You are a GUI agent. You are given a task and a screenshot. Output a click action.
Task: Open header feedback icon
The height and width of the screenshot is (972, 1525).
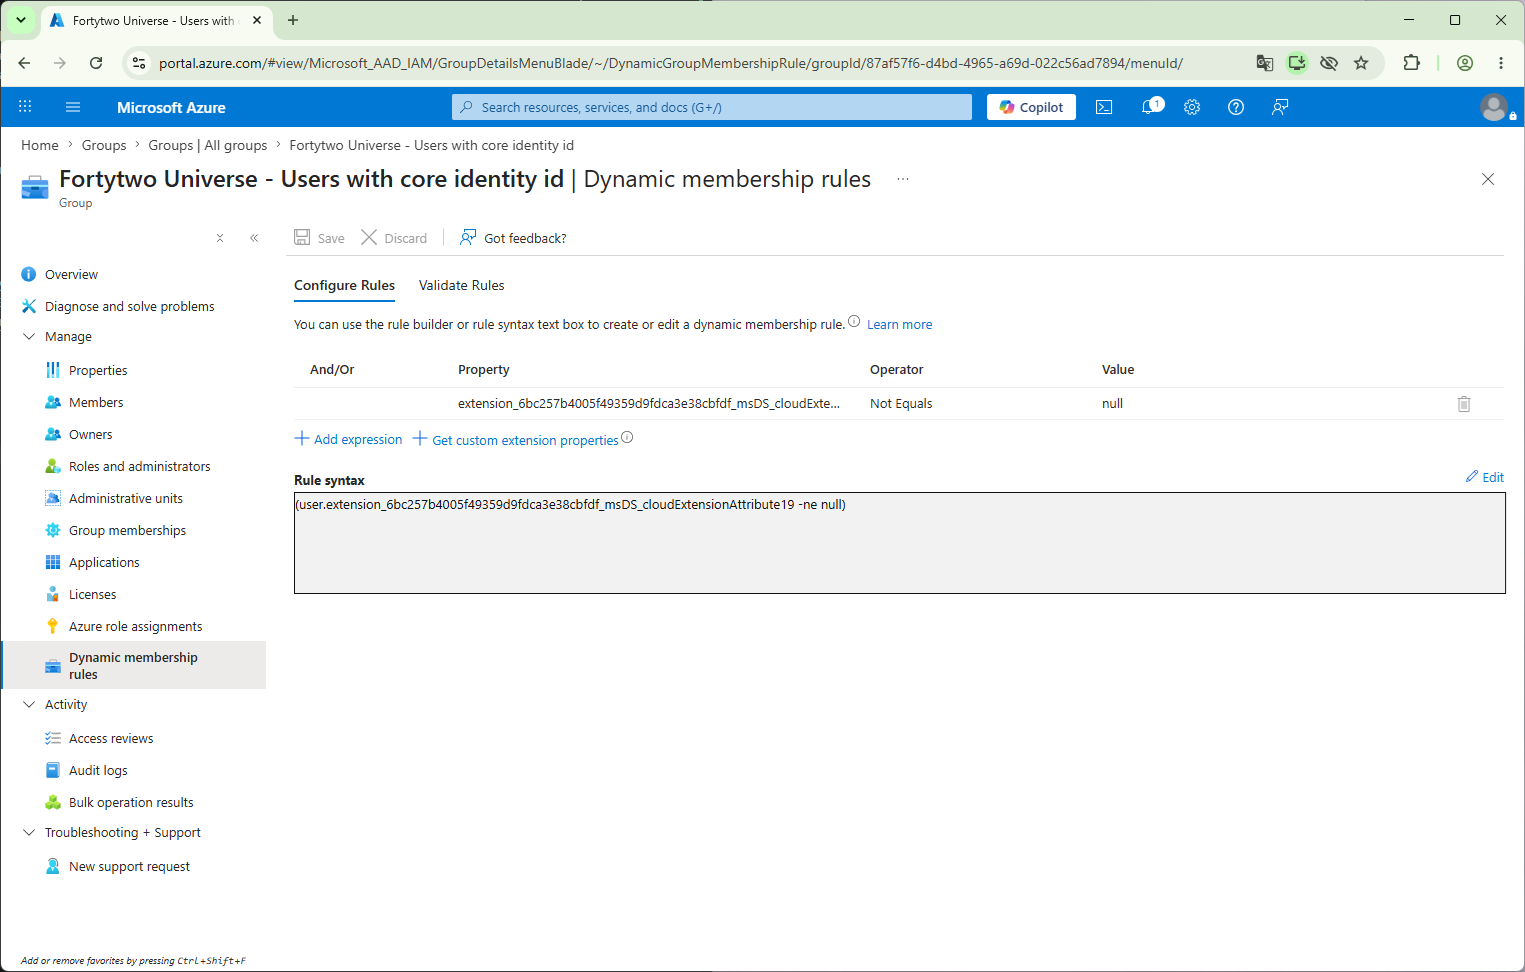1280,107
